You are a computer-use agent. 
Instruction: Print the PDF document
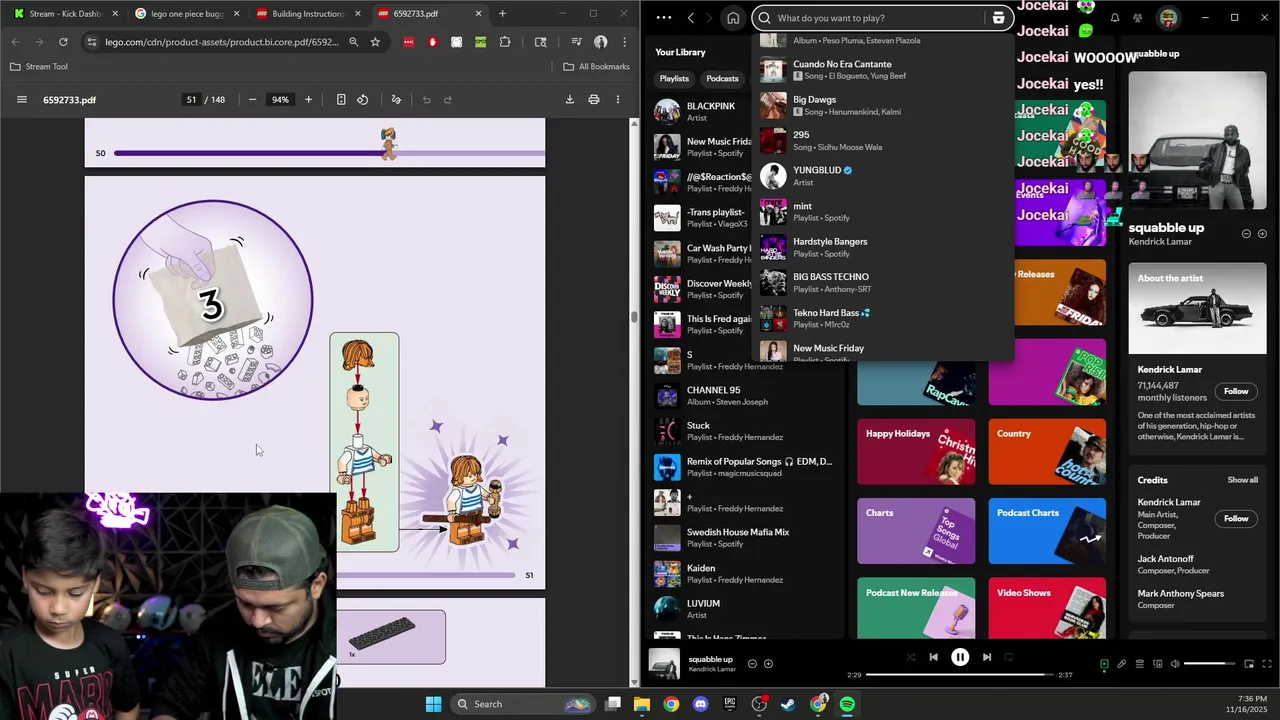(x=594, y=100)
